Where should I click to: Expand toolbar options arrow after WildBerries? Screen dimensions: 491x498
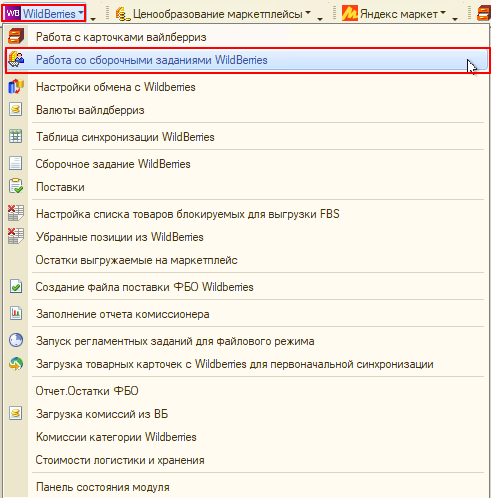pos(93,19)
